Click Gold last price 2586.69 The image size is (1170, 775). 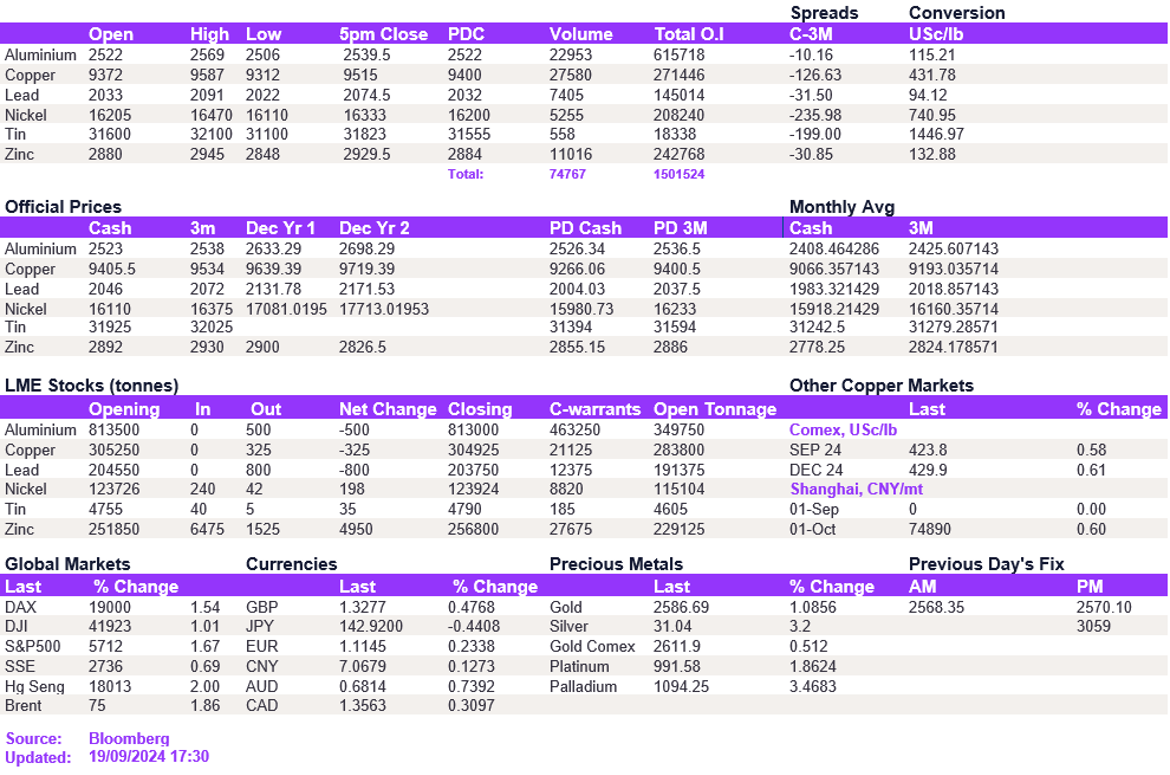coord(681,607)
